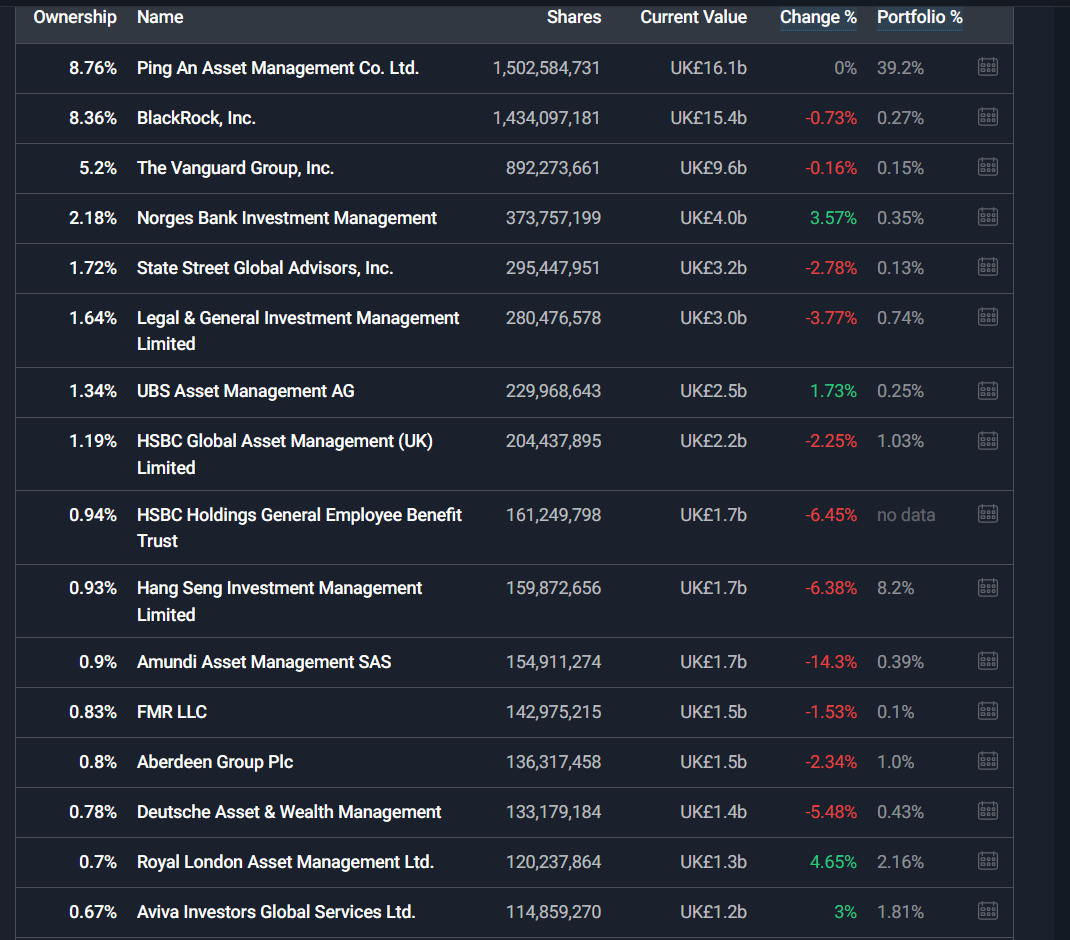The height and width of the screenshot is (940, 1070).
Task: Click calendar icon in Ping An row
Action: tap(987, 68)
